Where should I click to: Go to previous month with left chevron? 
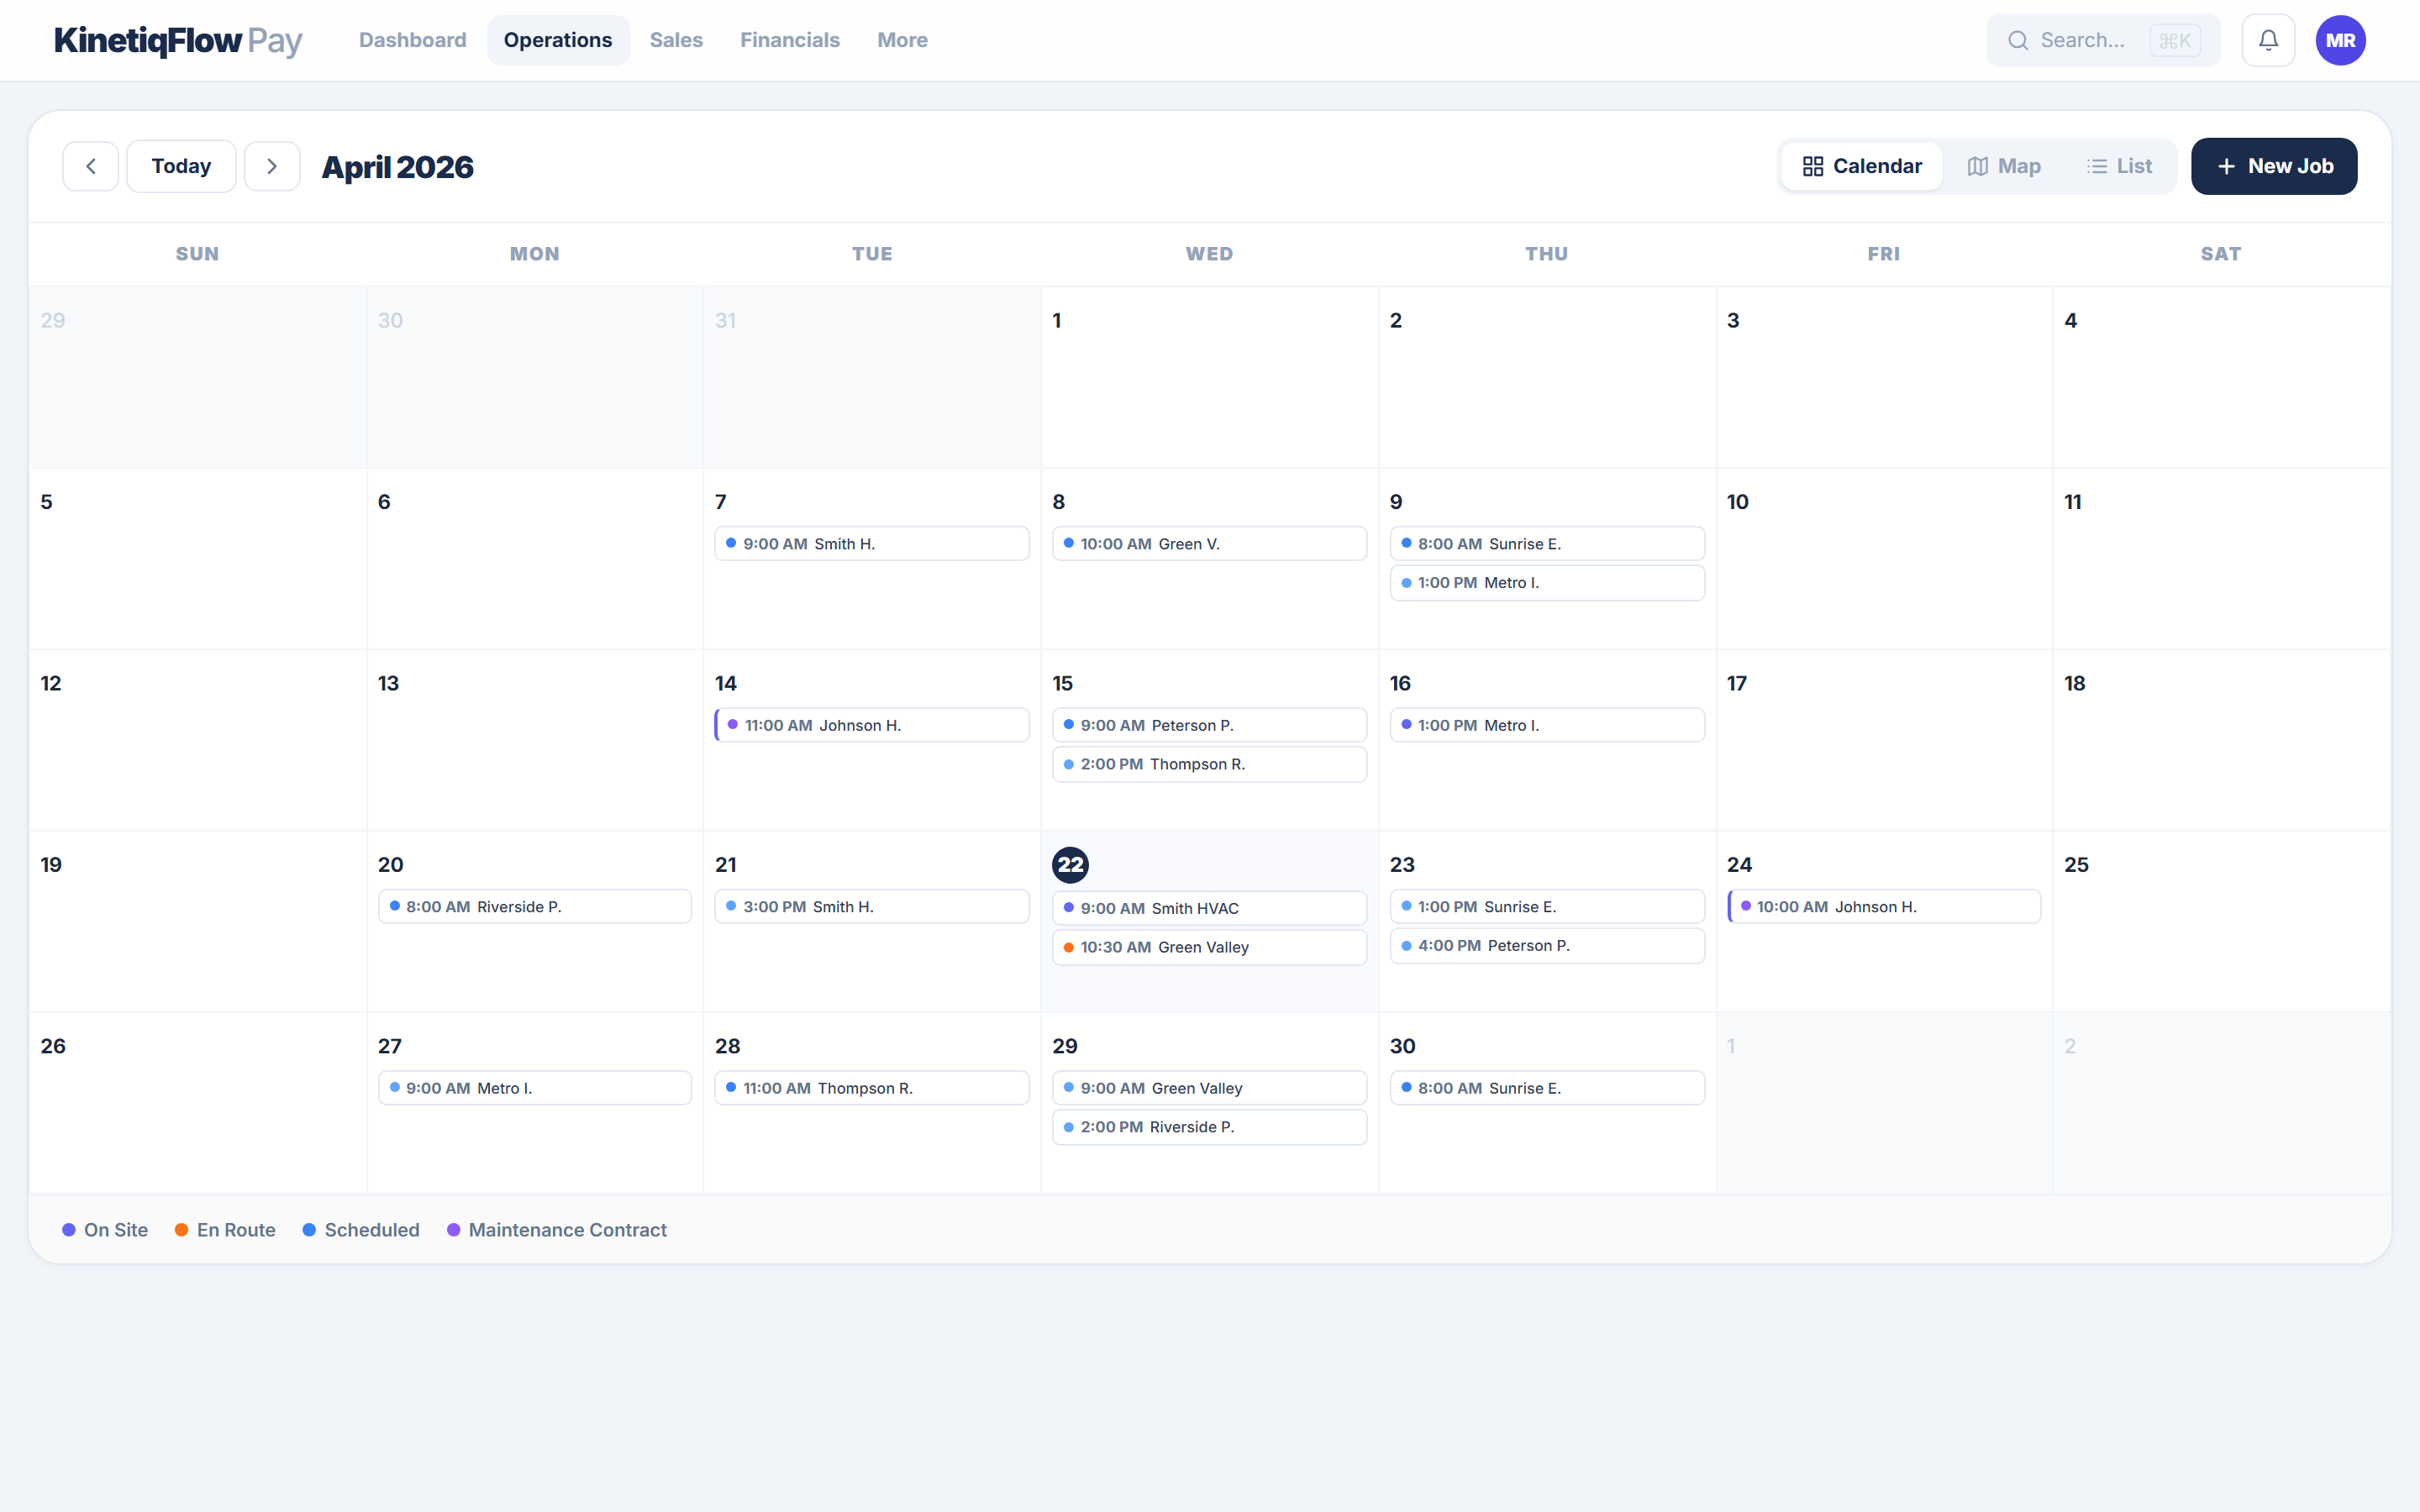(90, 165)
